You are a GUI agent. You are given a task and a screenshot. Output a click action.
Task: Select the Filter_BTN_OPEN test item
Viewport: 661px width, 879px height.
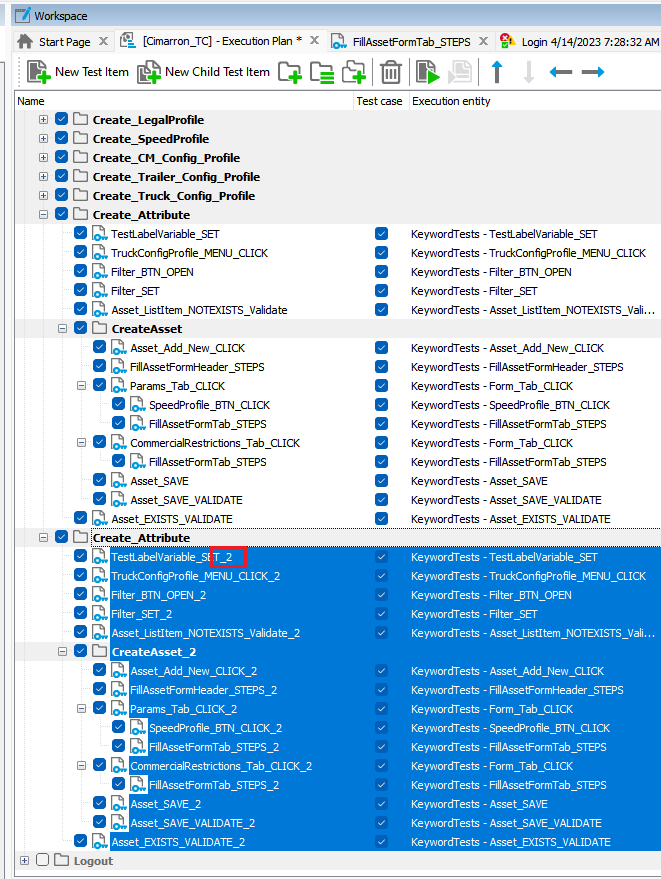coord(152,272)
